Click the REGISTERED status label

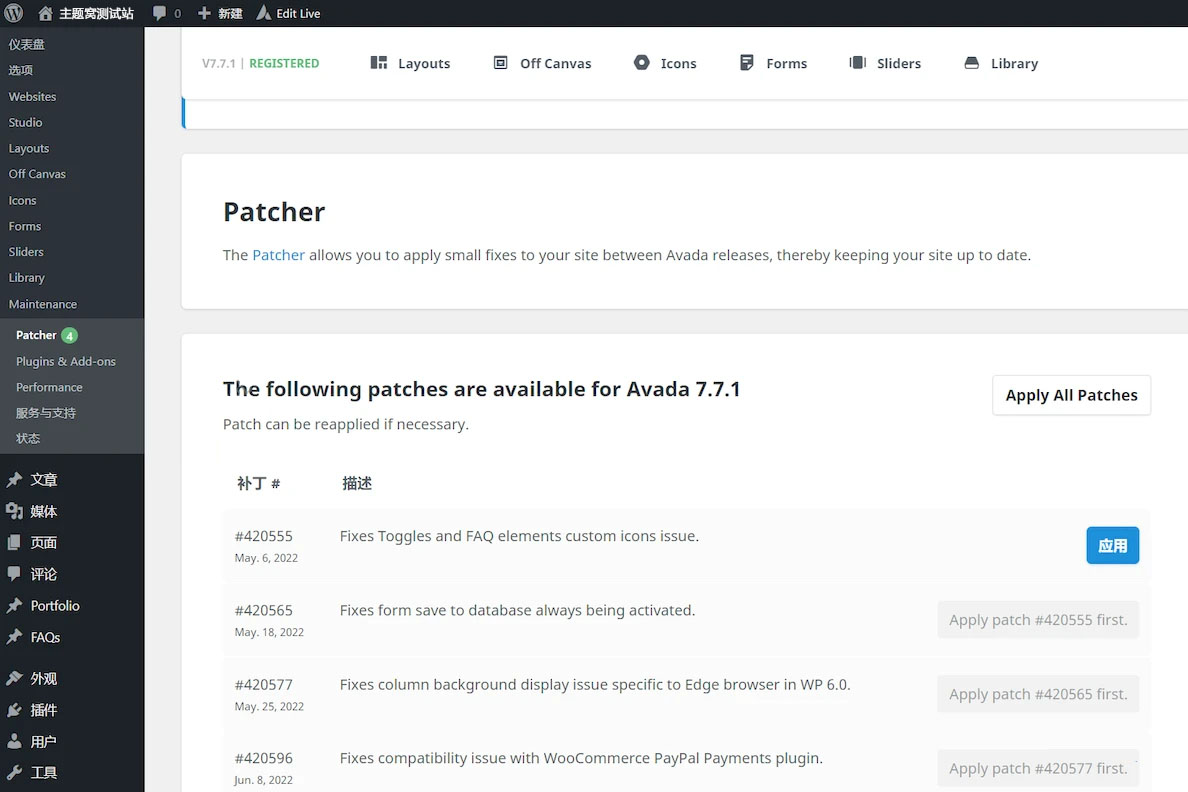(284, 64)
